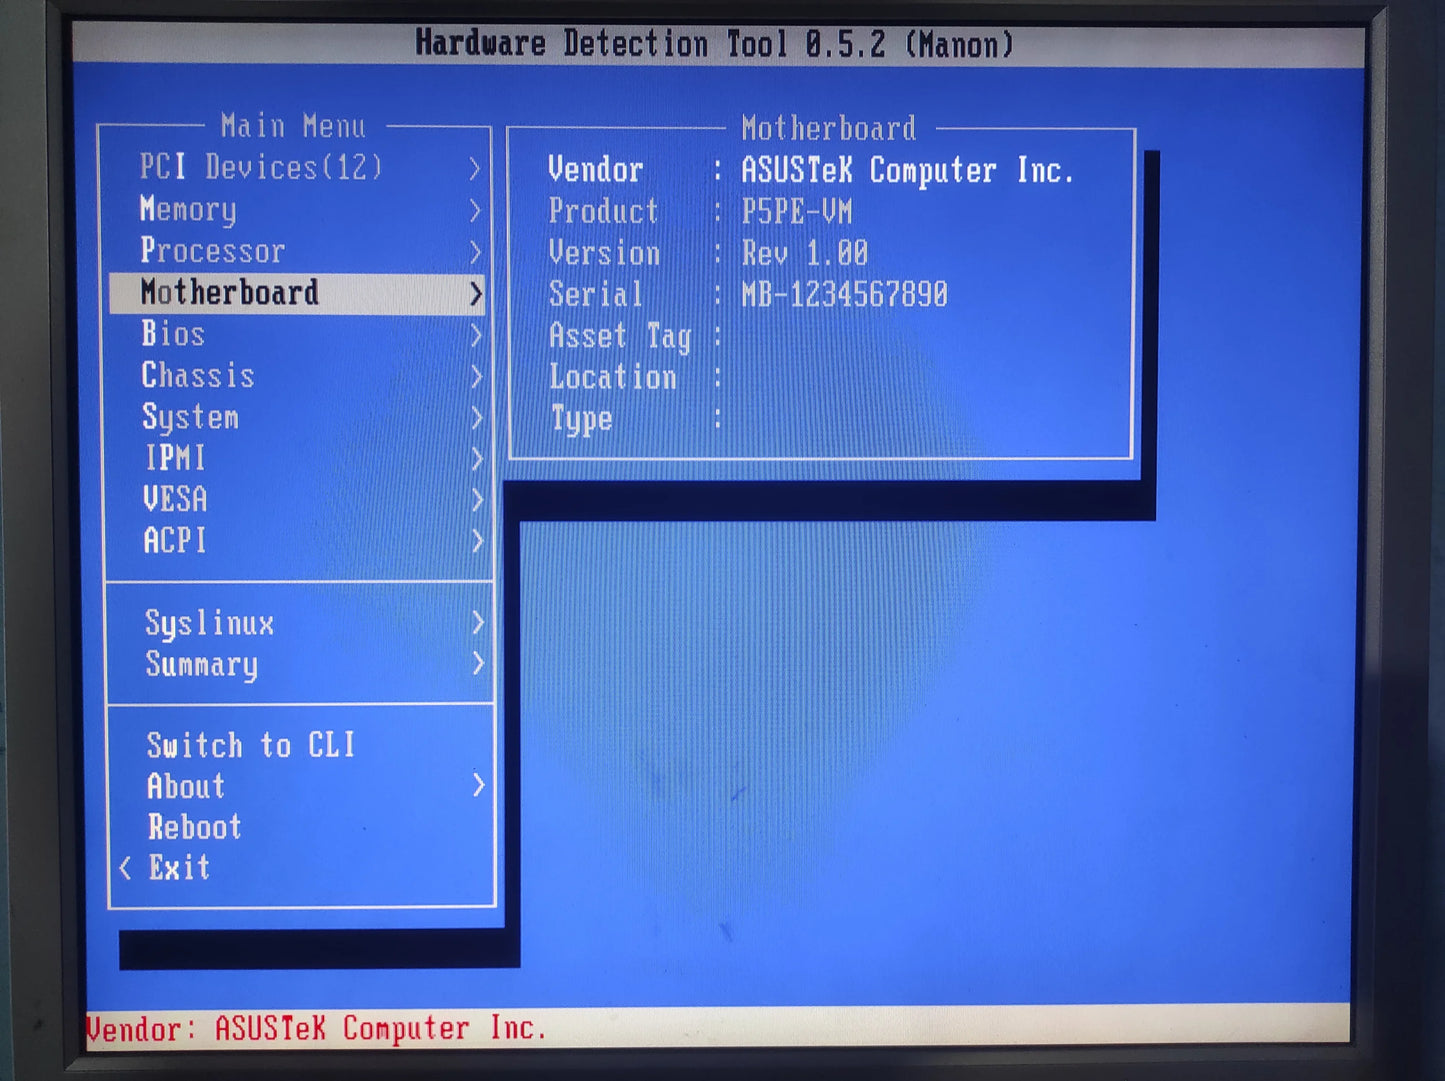Click the Rev 1.00 version value
This screenshot has height=1081, width=1445.
tap(805, 253)
